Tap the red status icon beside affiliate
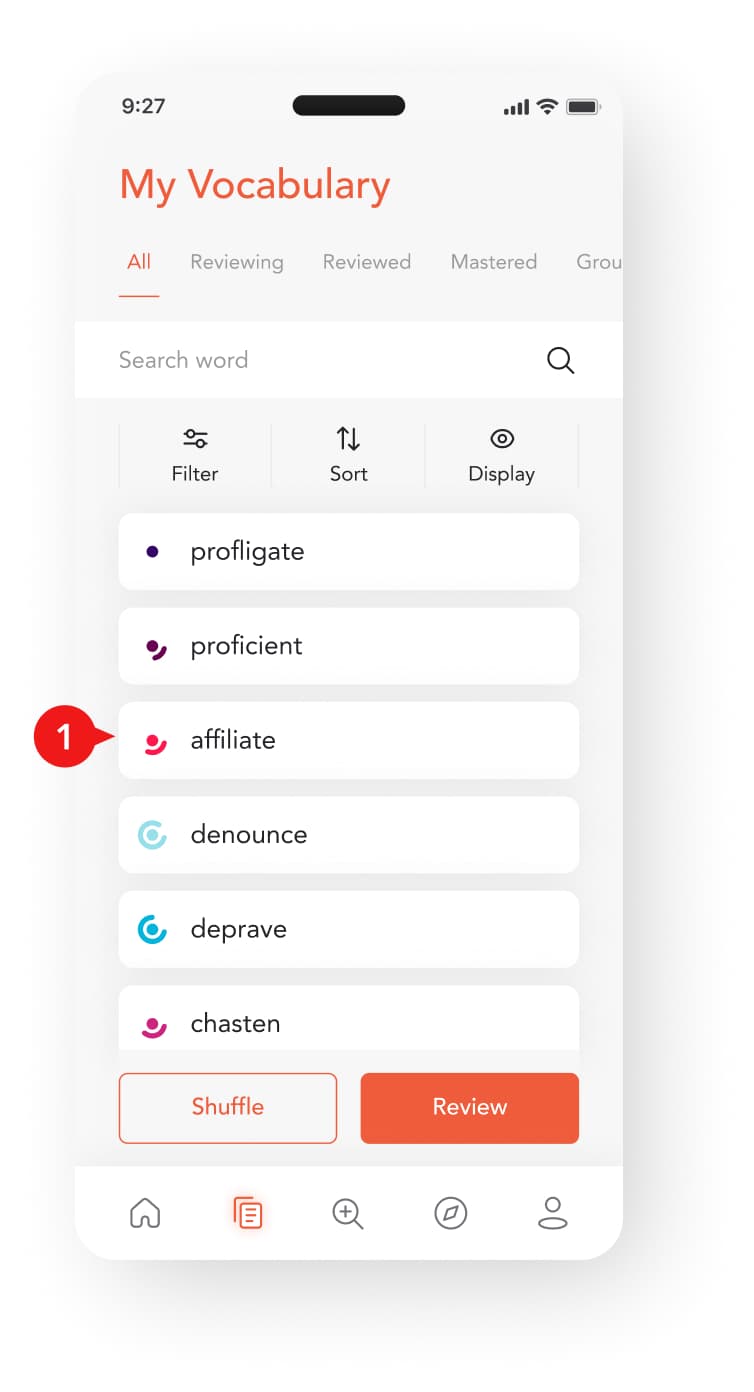The image size is (754, 1392). click(x=154, y=741)
